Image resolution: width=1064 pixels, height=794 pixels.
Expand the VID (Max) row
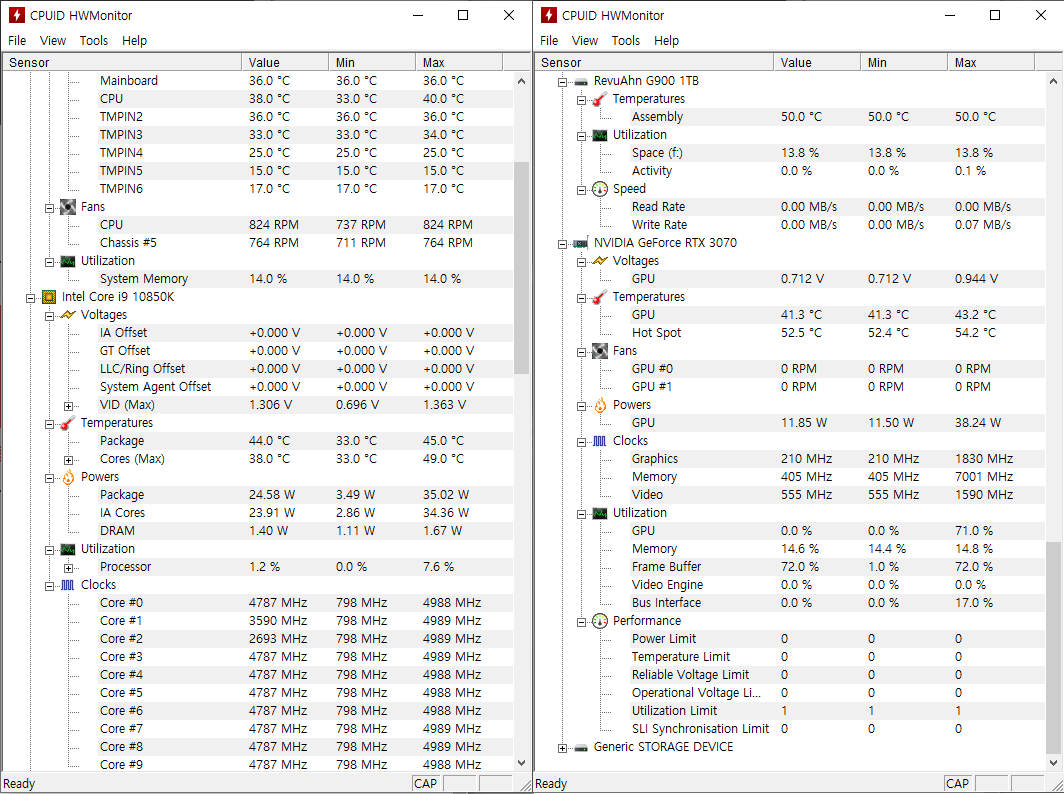click(69, 406)
